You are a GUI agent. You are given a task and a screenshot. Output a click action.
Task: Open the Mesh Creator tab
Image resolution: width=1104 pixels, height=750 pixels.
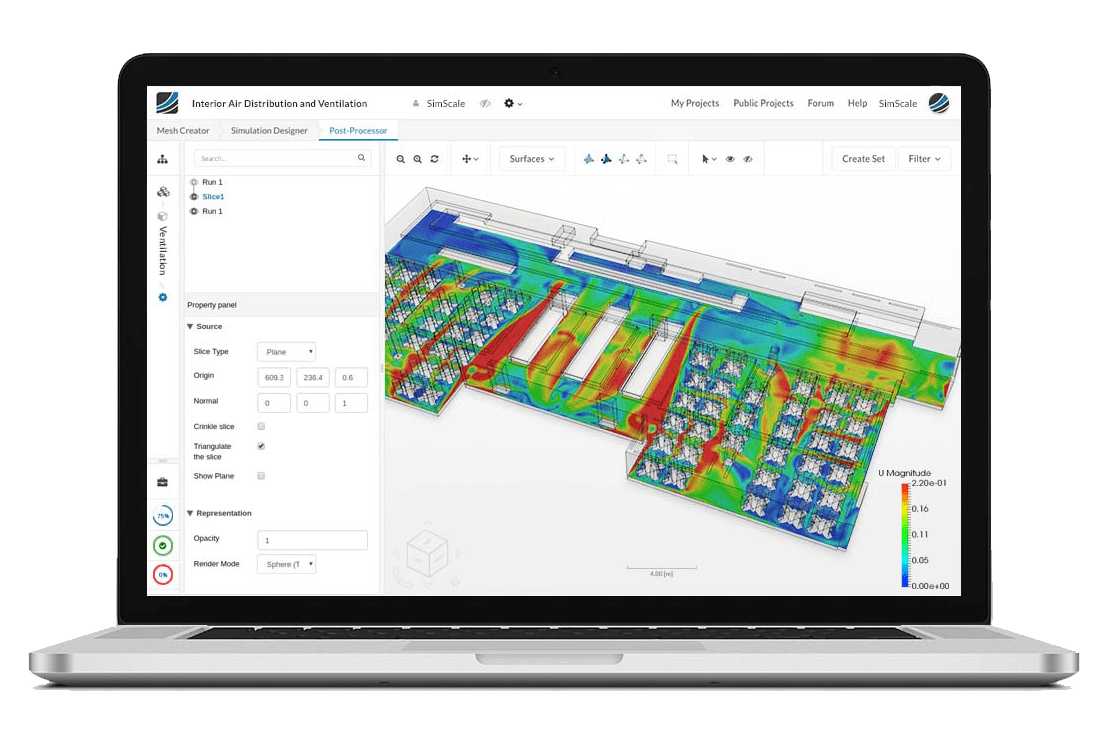[183, 131]
